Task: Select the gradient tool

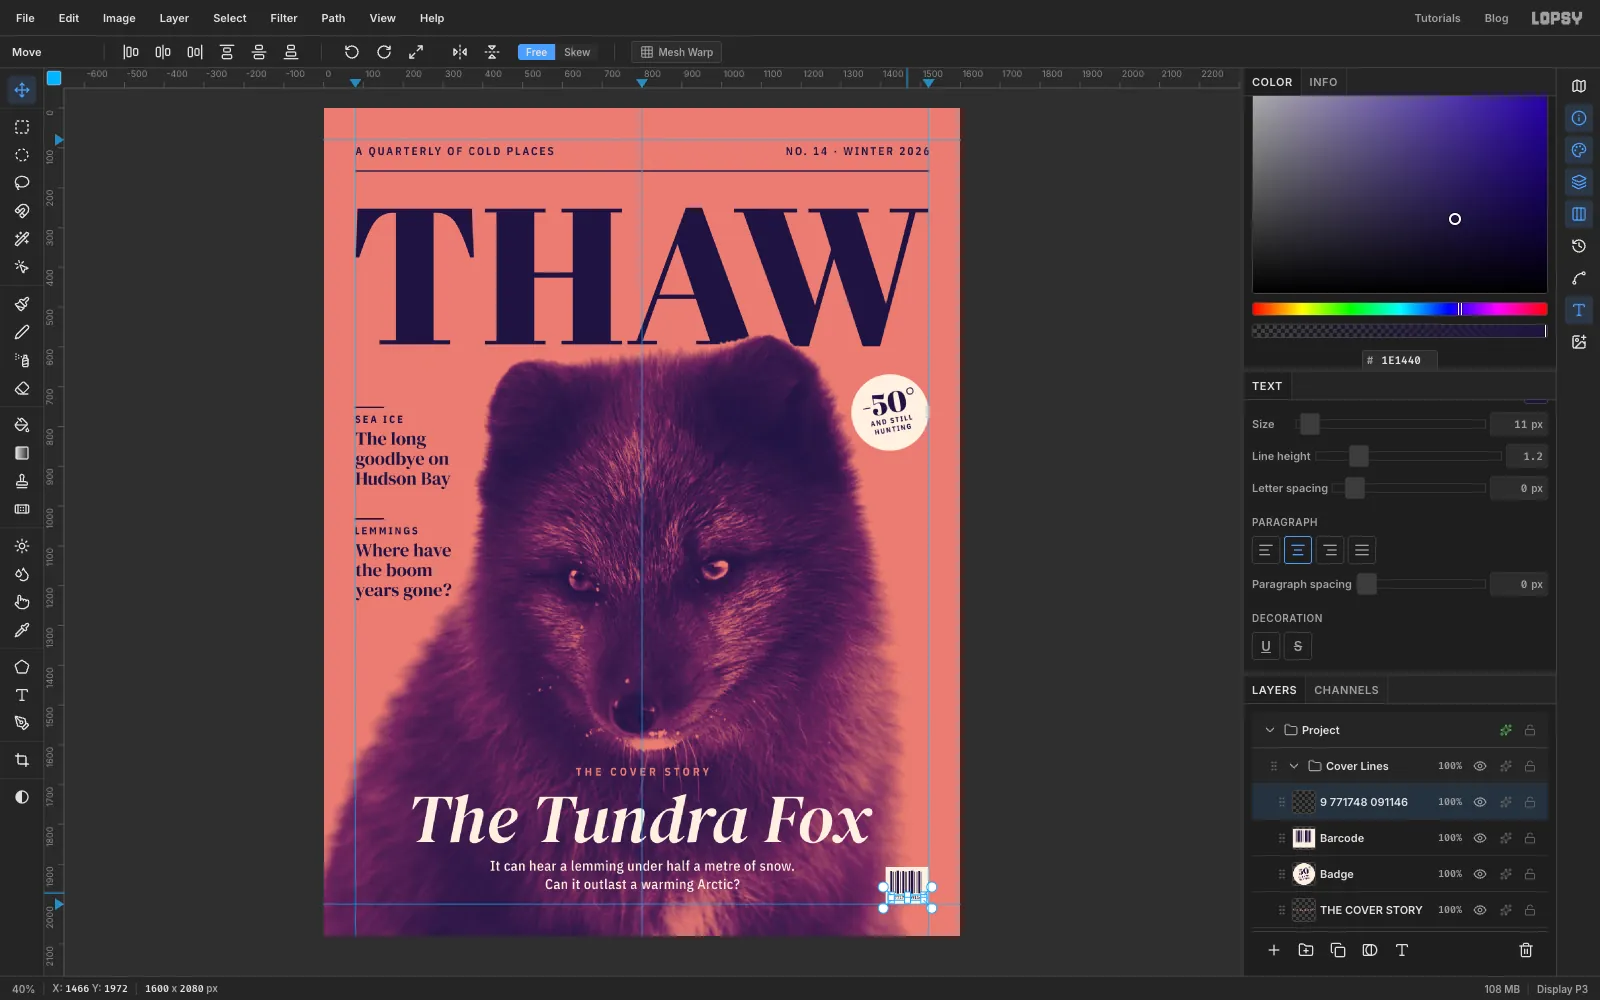Action: pos(22,453)
